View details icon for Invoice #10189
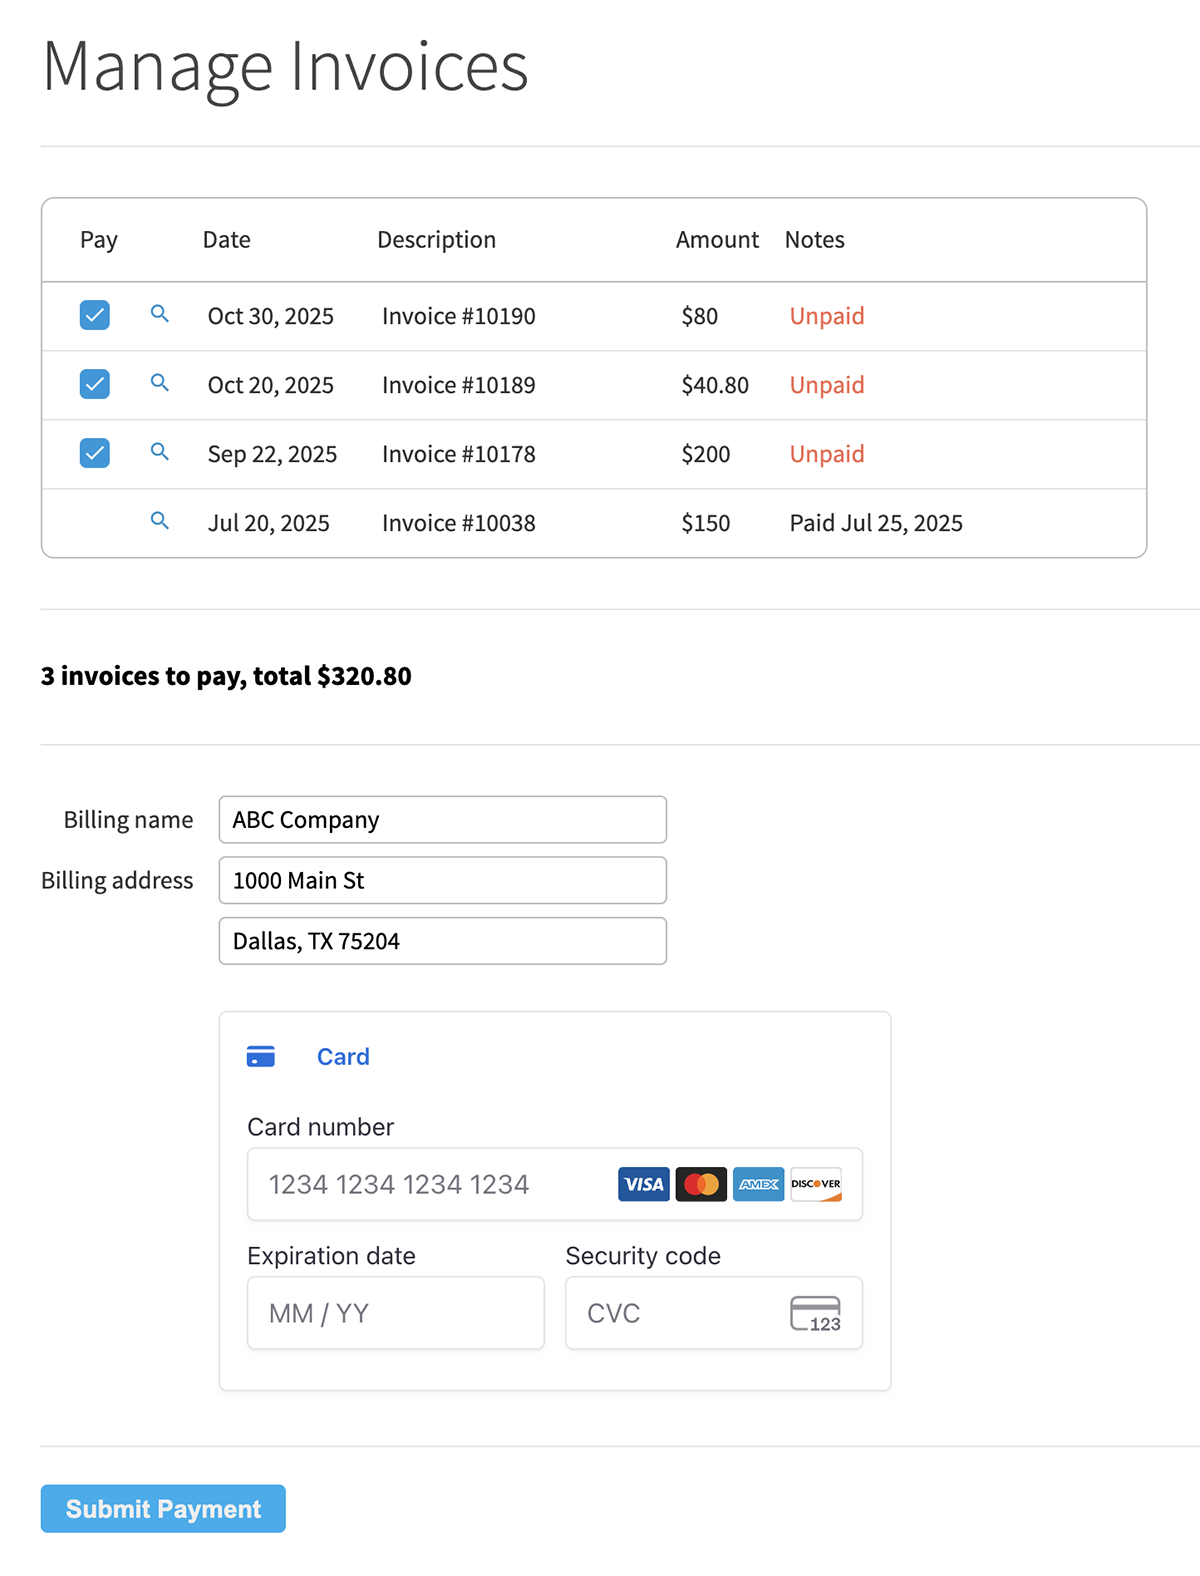This screenshot has height=1576, width=1200. [x=159, y=383]
